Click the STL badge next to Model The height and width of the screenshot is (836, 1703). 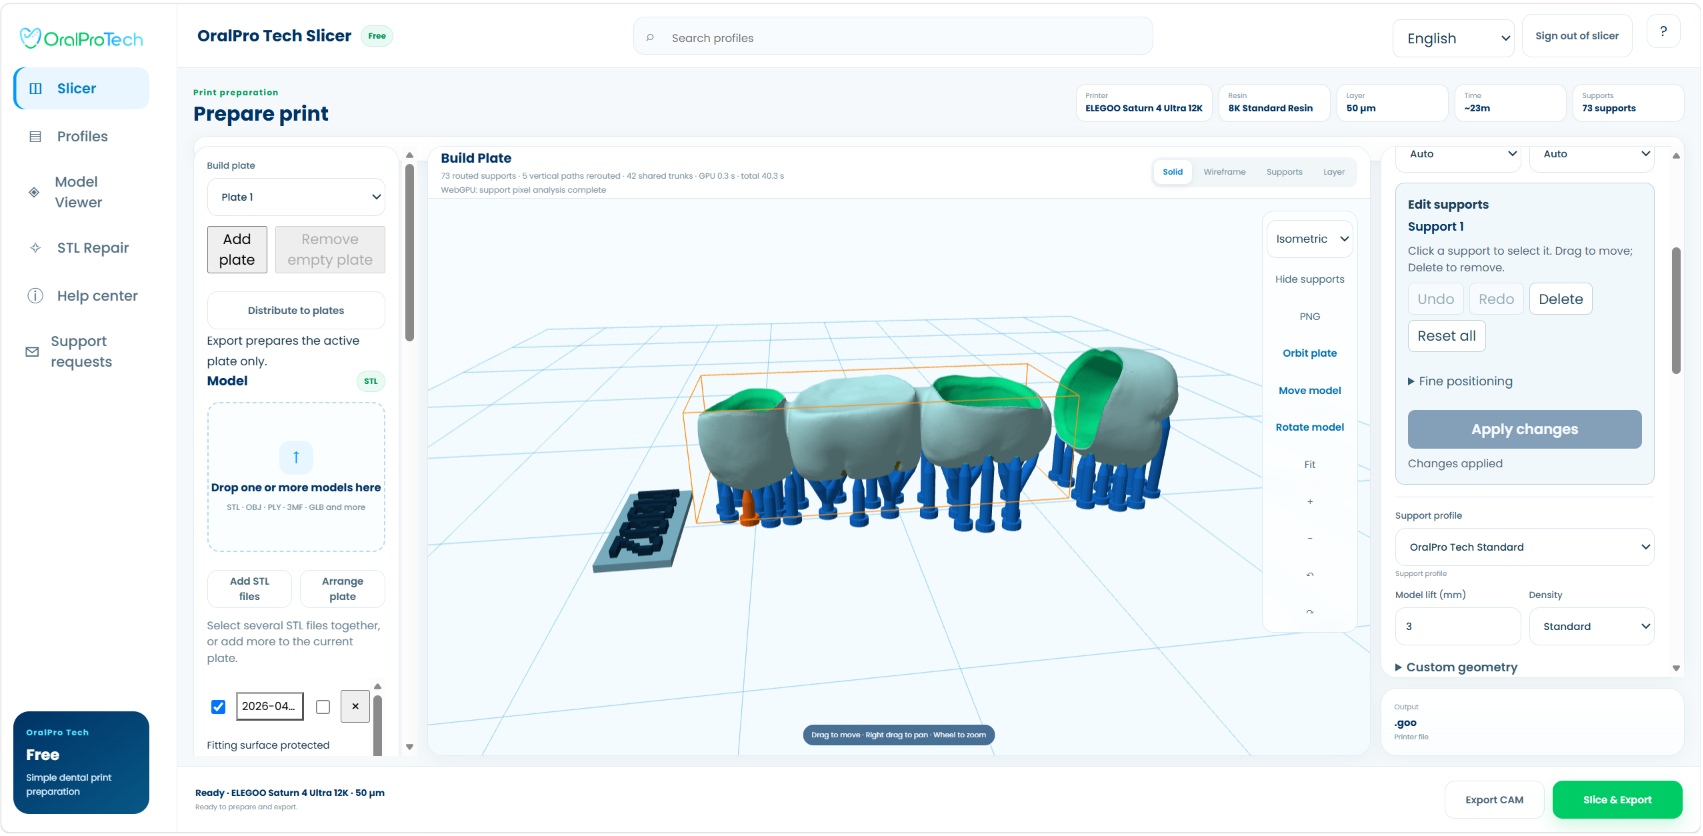point(371,381)
